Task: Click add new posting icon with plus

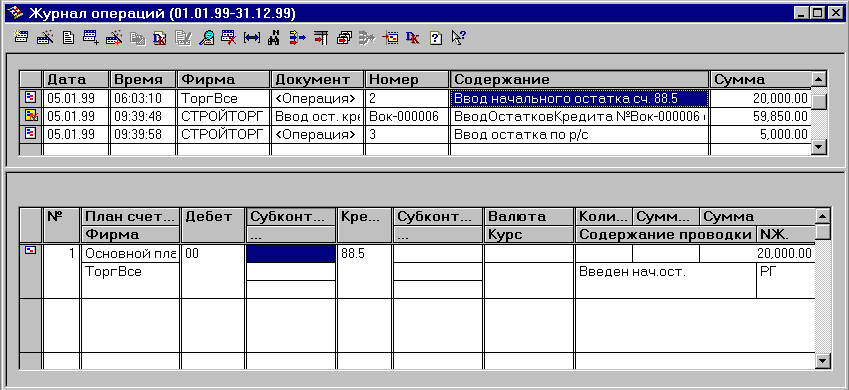Action: [90, 37]
